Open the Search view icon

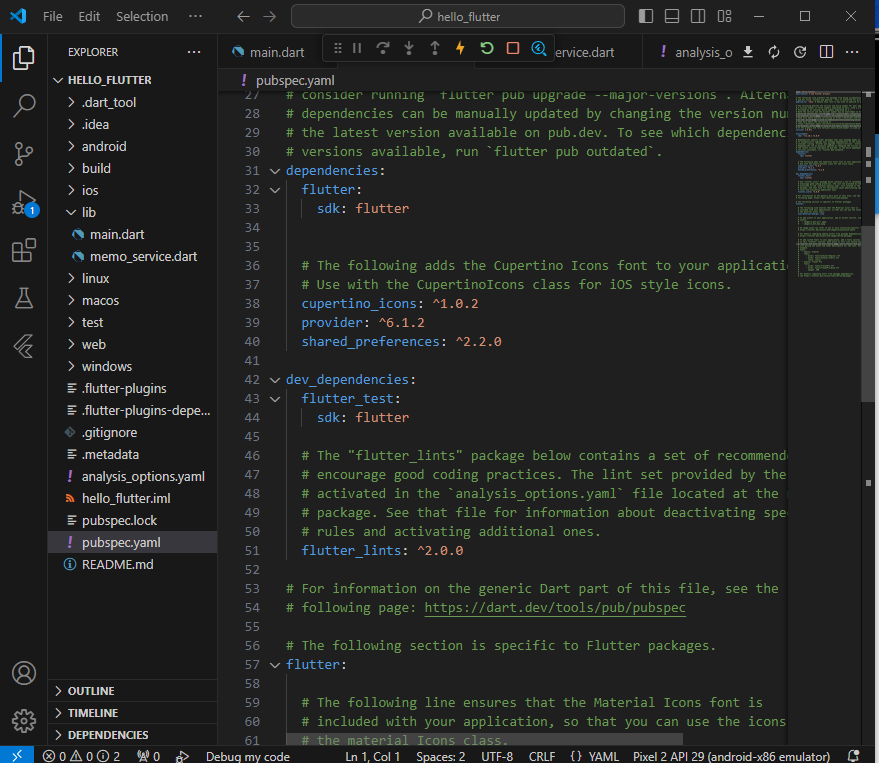point(24,105)
